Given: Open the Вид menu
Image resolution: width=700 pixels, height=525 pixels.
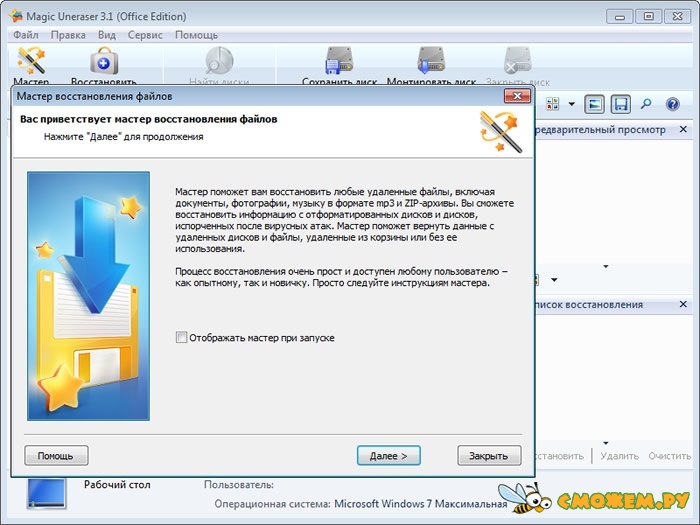Looking at the screenshot, I should click(x=107, y=35).
